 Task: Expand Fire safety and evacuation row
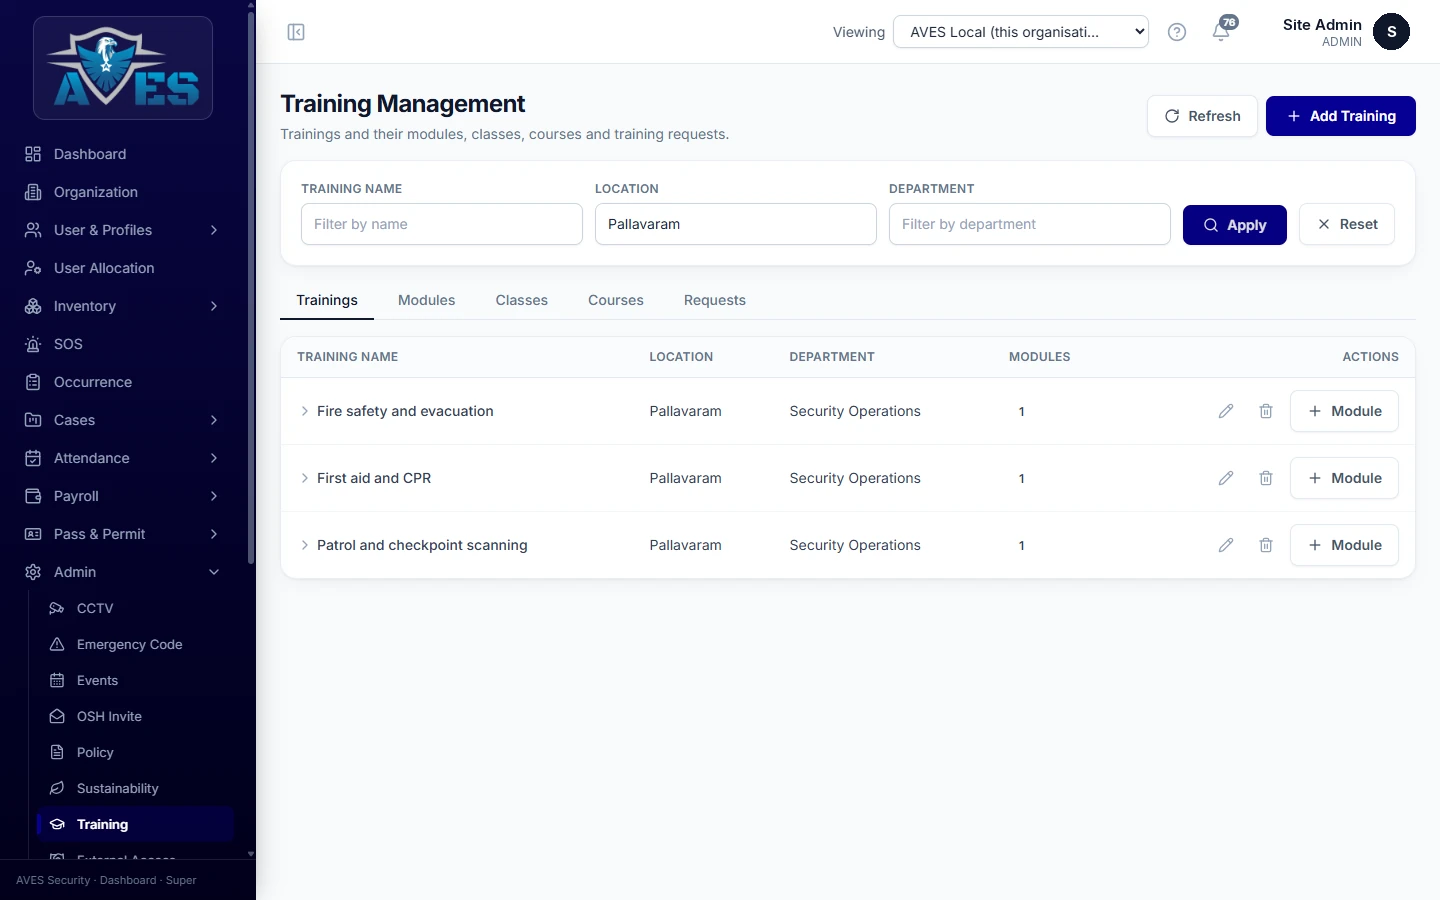click(x=305, y=411)
